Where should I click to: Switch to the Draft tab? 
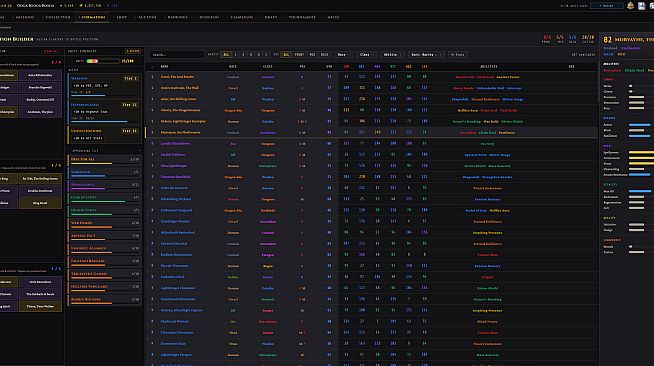[x=271, y=17]
